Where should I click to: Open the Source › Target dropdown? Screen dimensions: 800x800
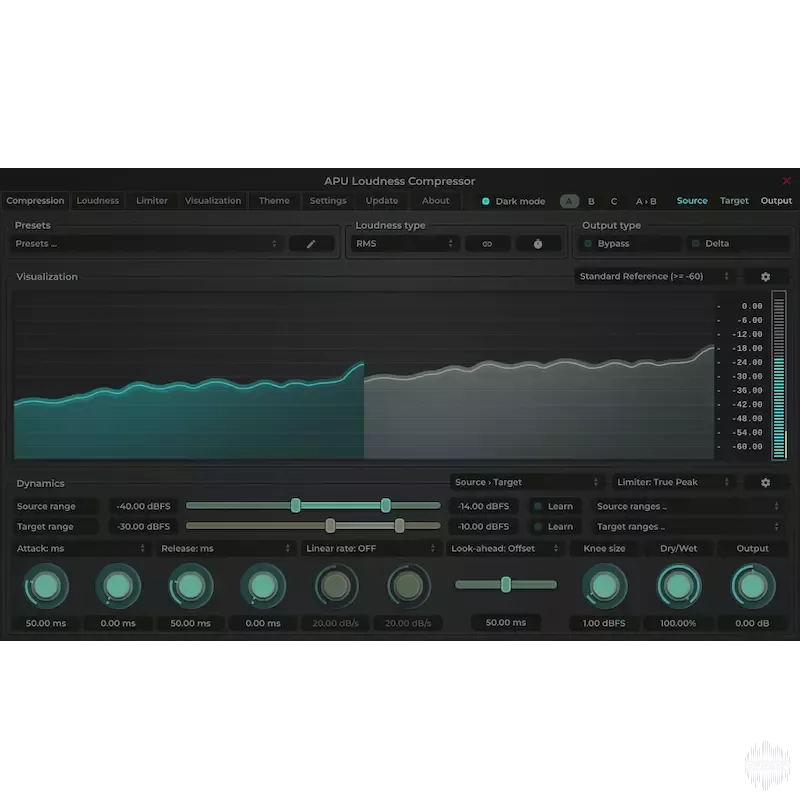pyautogui.click(x=527, y=482)
